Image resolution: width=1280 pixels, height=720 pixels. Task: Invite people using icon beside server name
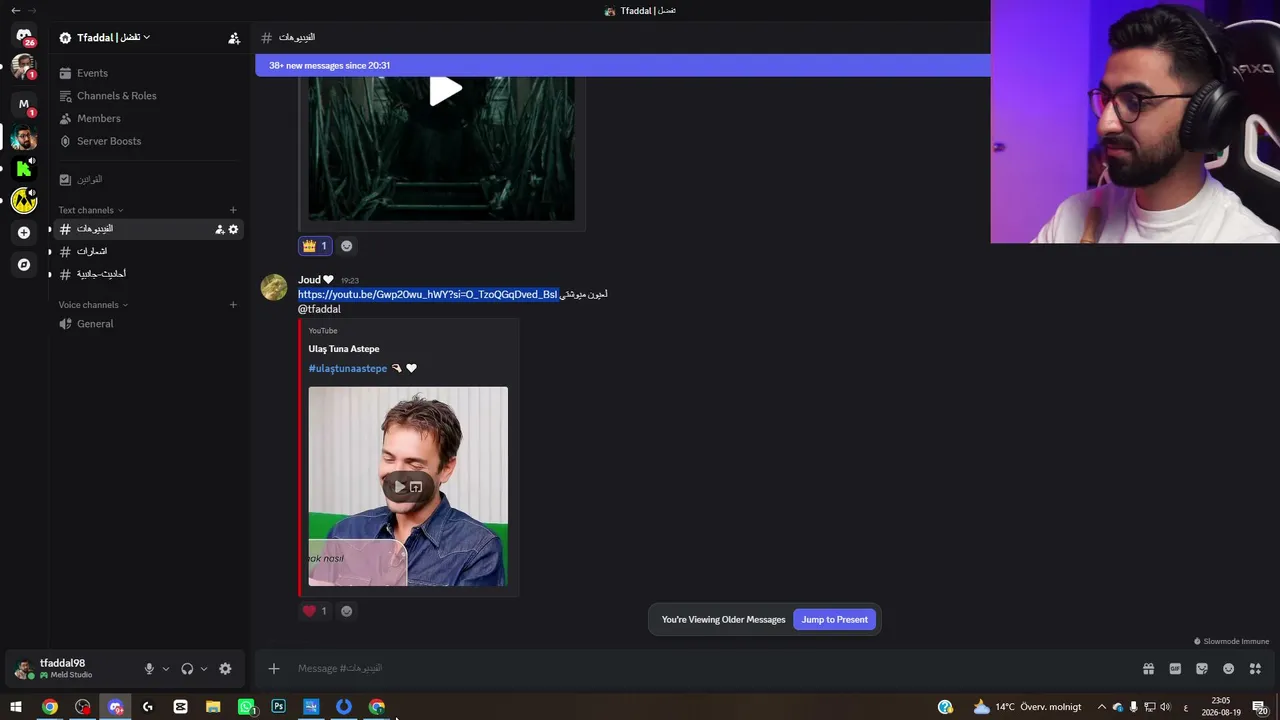coord(234,38)
